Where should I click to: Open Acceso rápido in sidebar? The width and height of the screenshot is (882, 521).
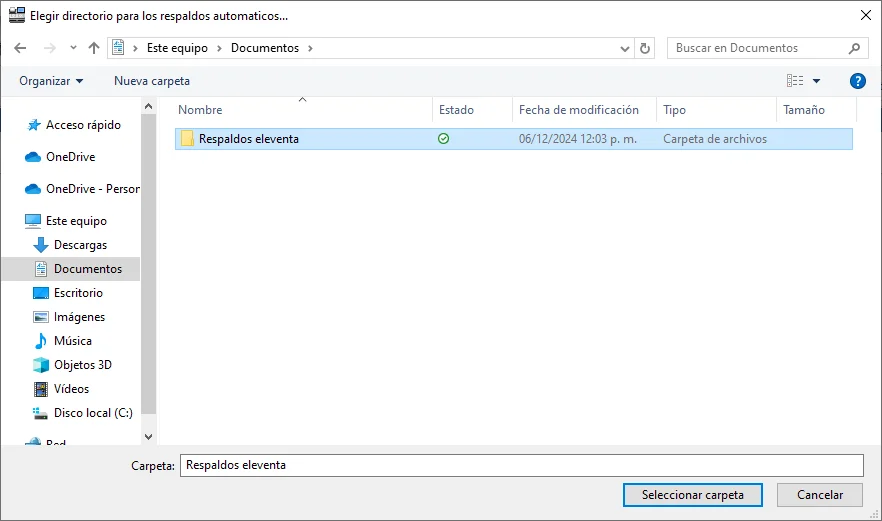pos(83,125)
